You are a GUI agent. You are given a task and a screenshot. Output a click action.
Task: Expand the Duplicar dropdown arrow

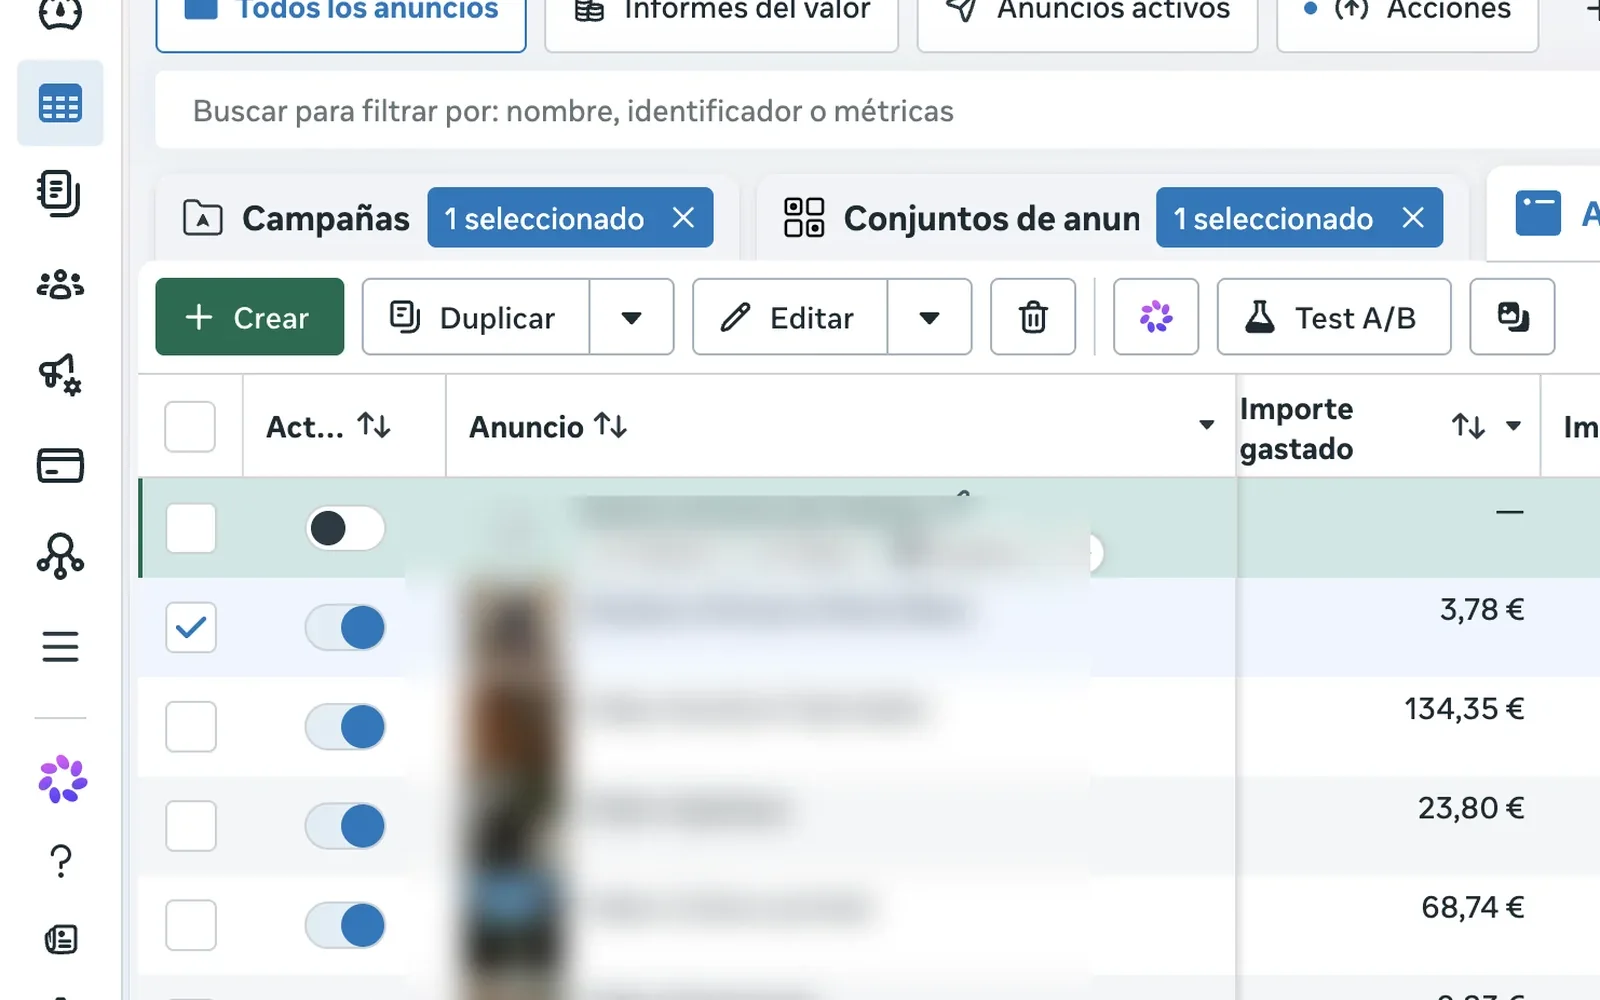click(631, 317)
